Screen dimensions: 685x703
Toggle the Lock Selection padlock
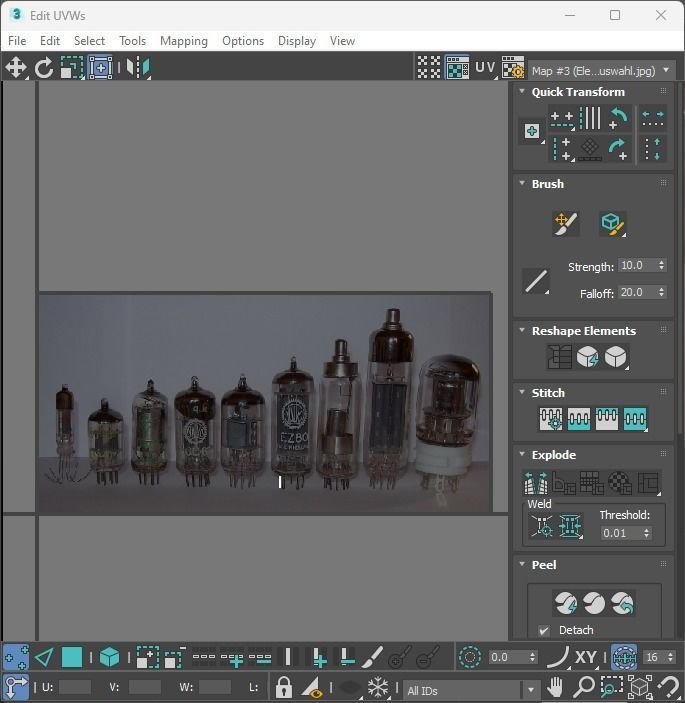[x=283, y=687]
